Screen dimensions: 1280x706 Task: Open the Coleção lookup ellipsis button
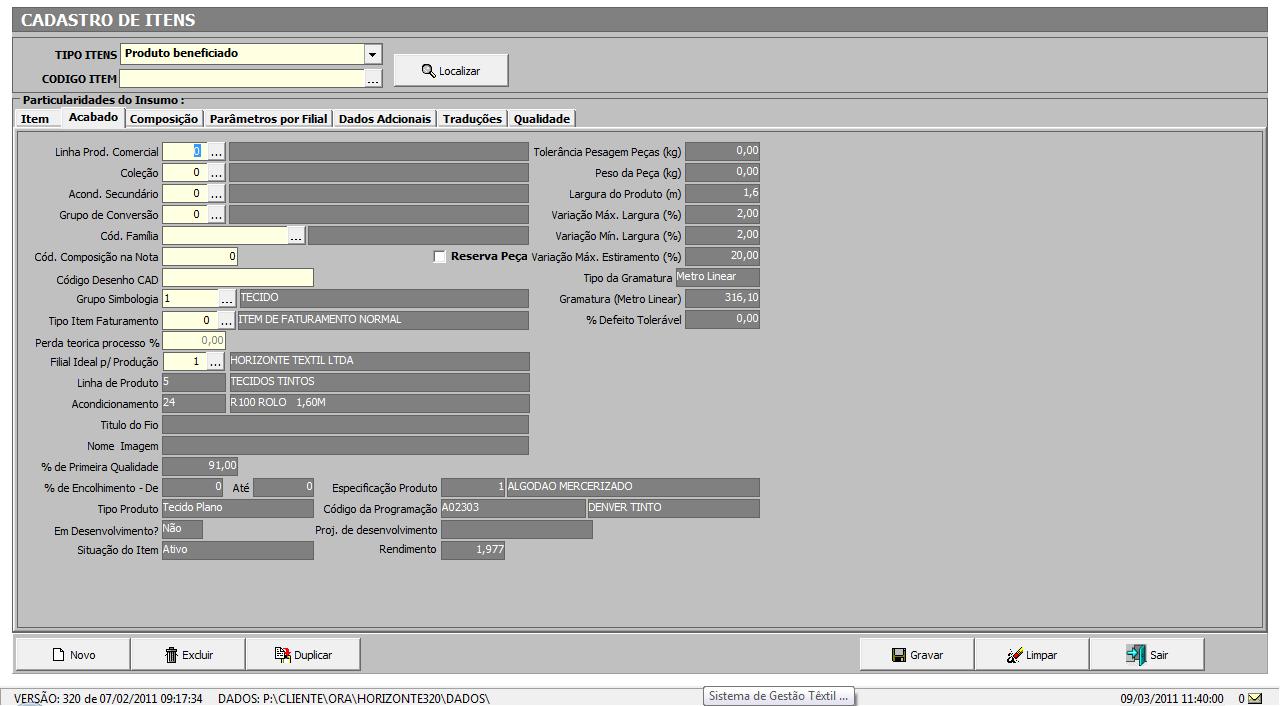pyautogui.click(x=216, y=173)
